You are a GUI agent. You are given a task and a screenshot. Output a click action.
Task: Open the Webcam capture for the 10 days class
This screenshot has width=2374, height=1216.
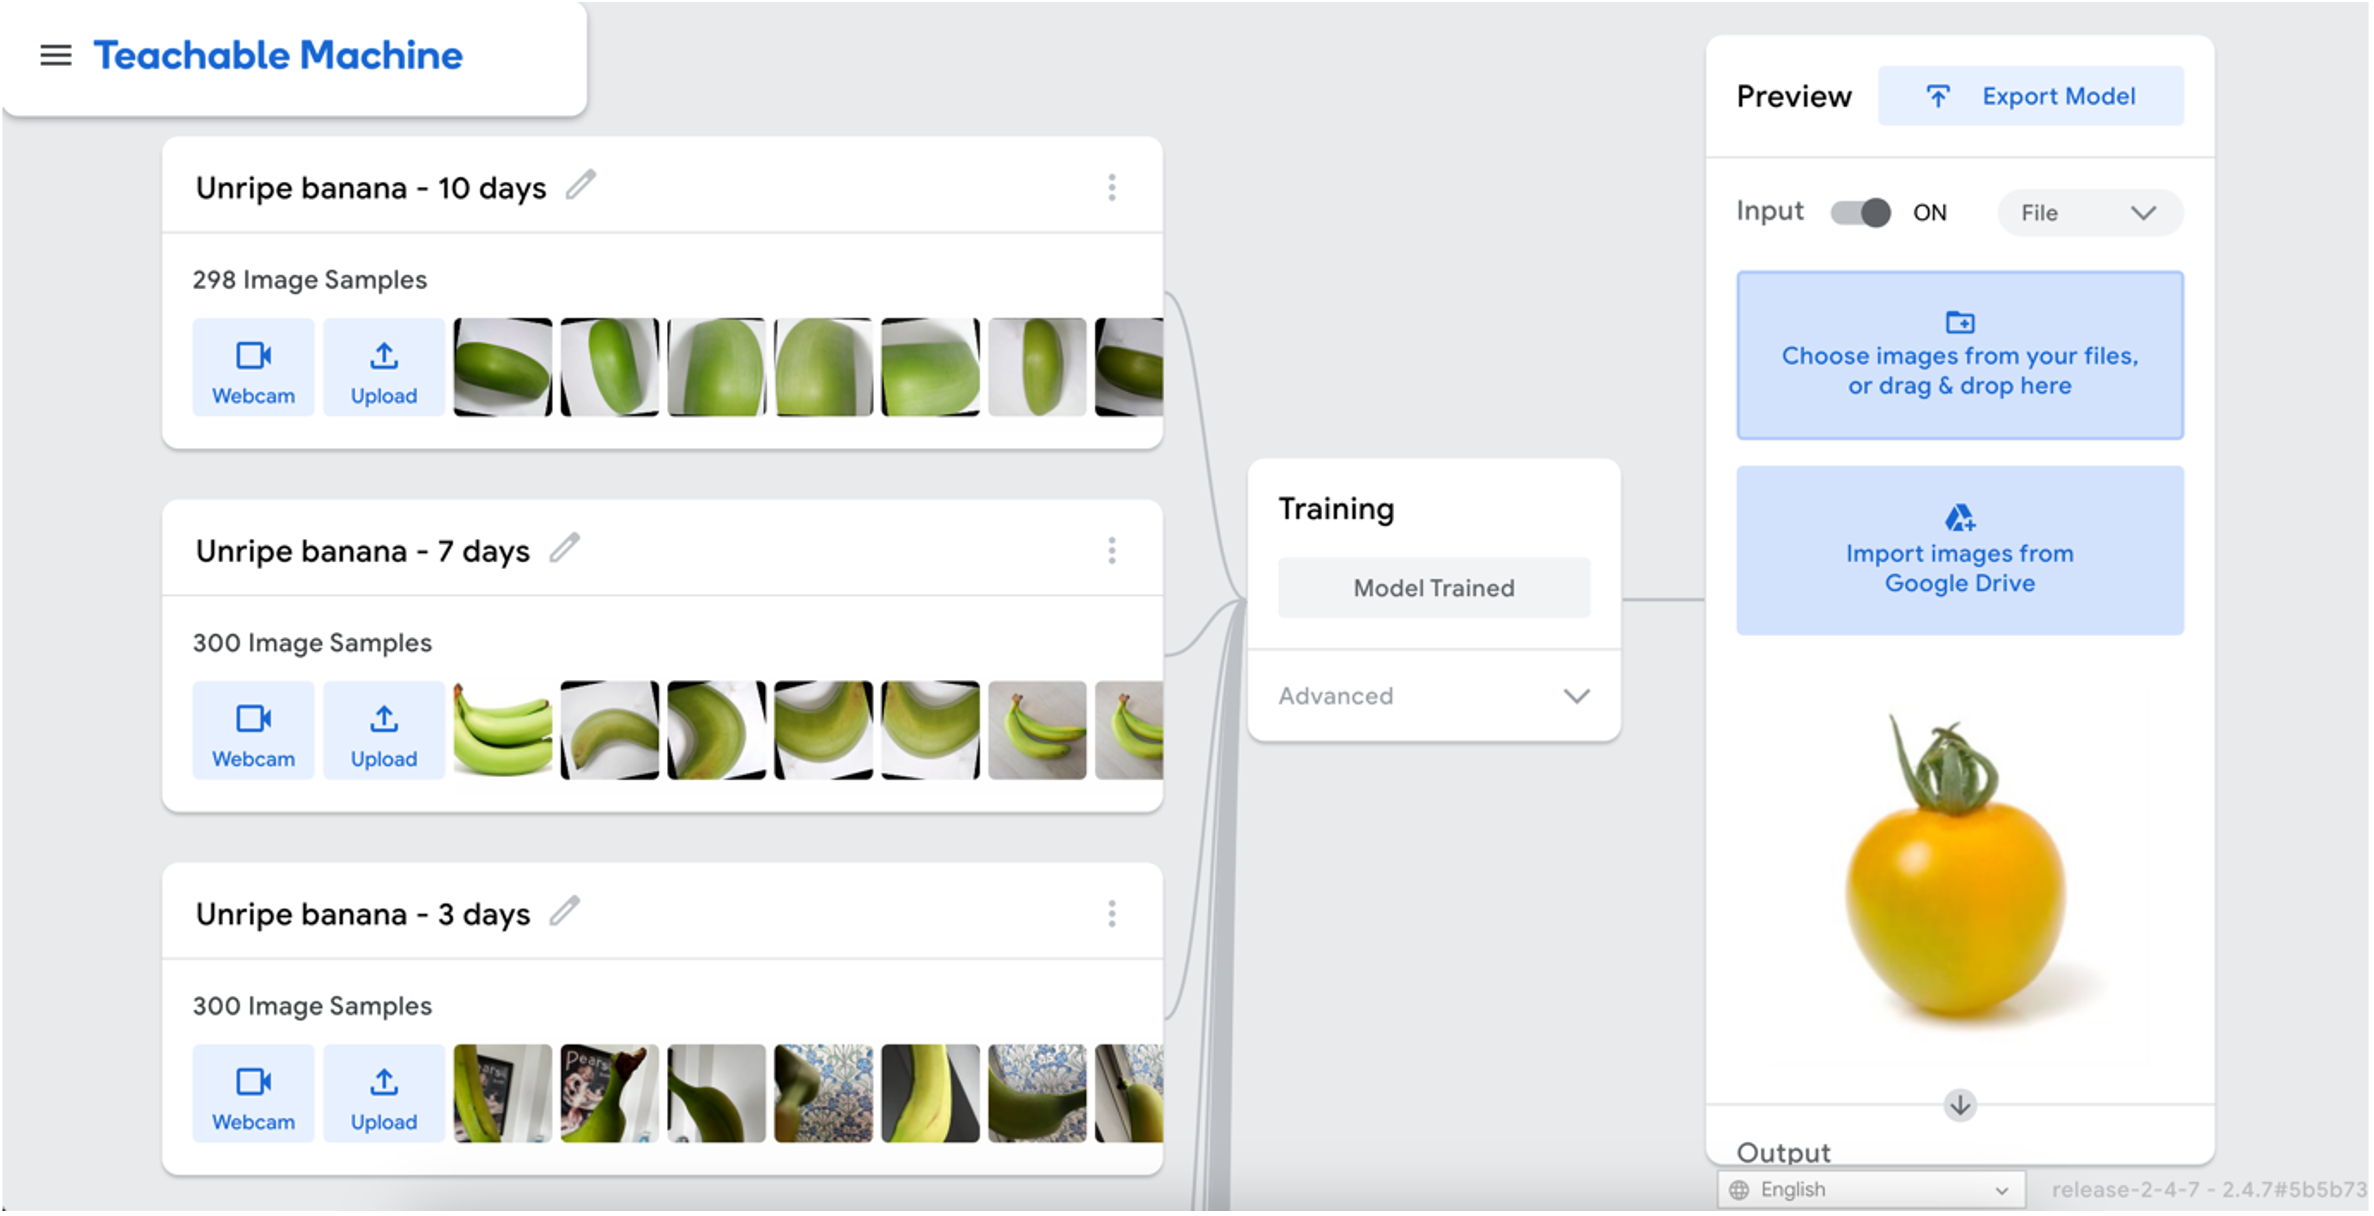point(253,368)
